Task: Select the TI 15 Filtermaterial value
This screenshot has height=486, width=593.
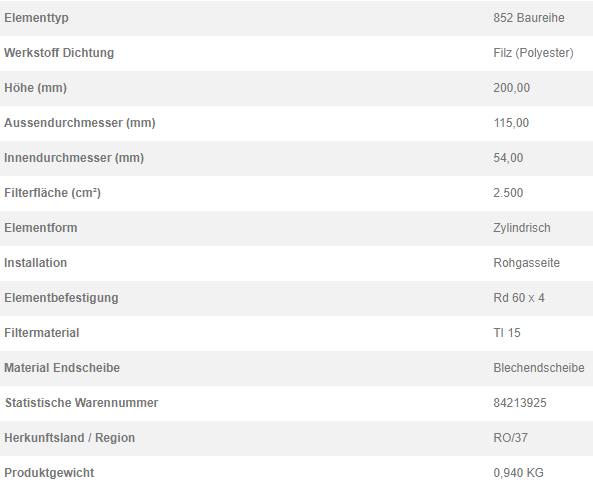Action: (x=507, y=333)
